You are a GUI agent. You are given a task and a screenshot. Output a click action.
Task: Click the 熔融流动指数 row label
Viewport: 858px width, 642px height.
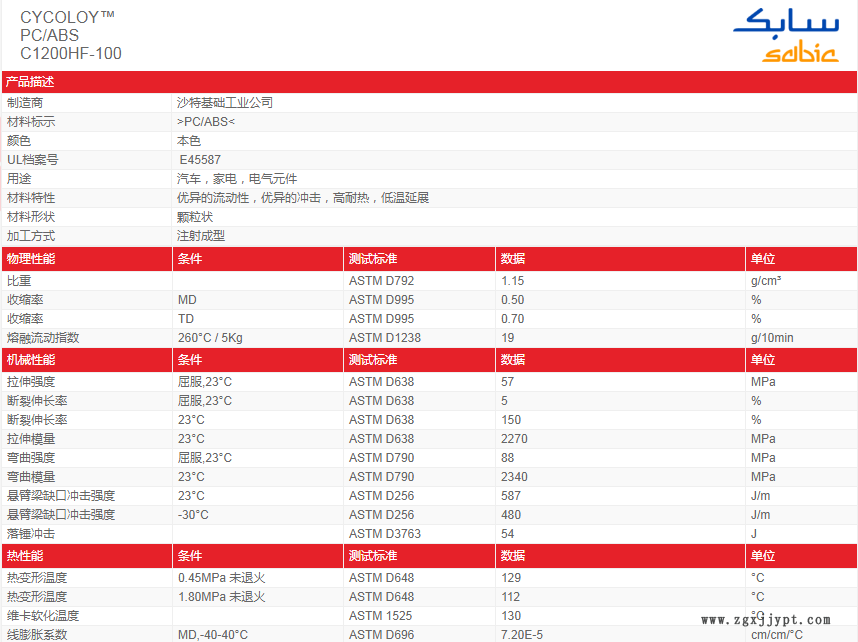coord(43,338)
